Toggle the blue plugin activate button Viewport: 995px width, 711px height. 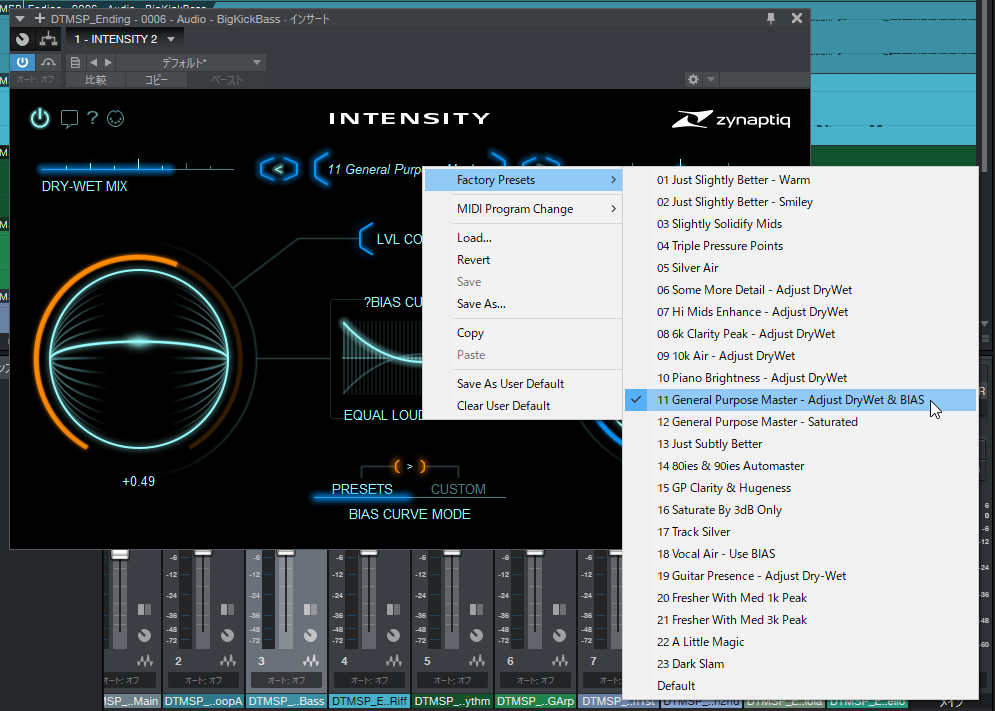point(22,62)
